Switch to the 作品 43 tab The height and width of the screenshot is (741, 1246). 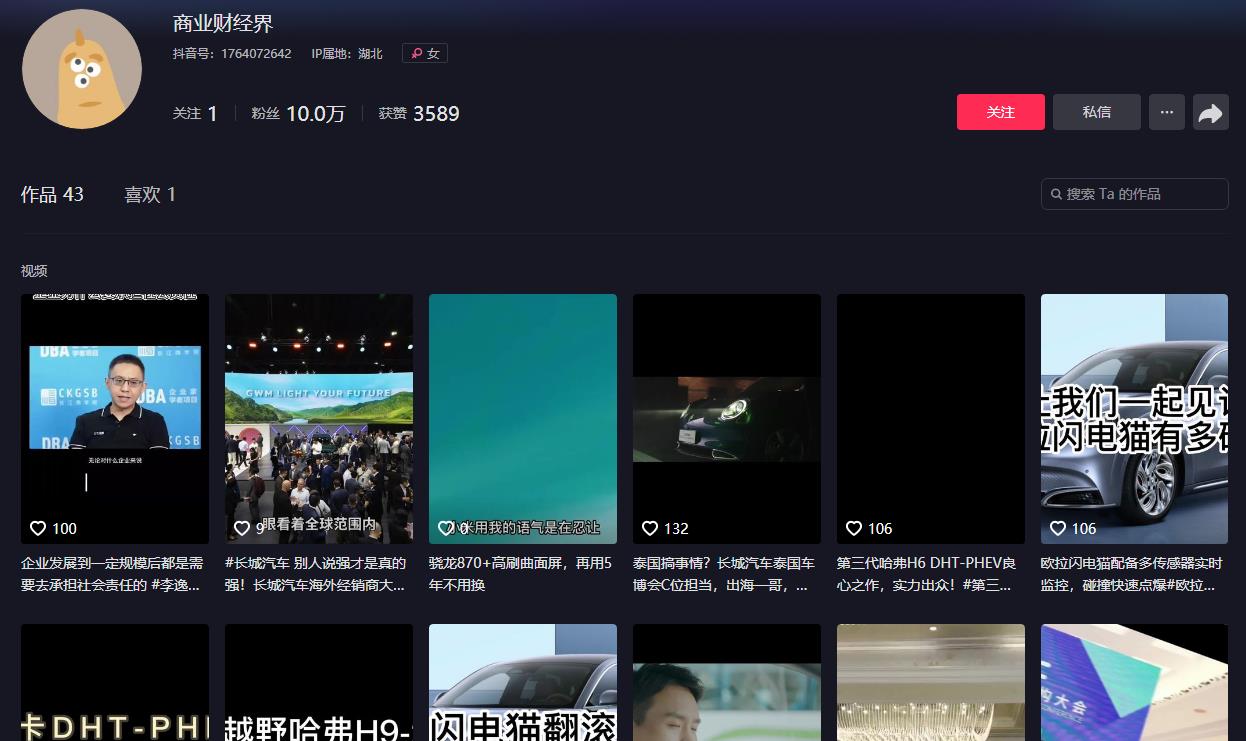[52, 194]
